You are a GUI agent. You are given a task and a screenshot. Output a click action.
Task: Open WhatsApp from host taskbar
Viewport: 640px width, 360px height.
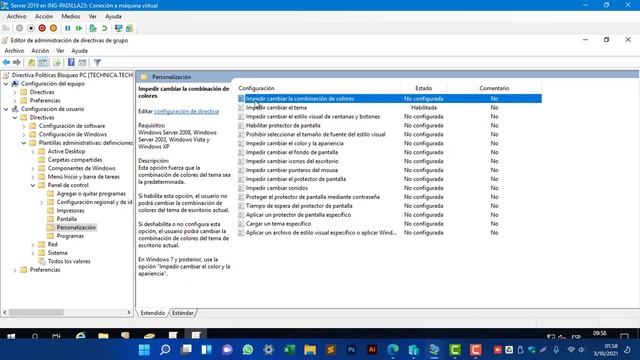point(248,350)
